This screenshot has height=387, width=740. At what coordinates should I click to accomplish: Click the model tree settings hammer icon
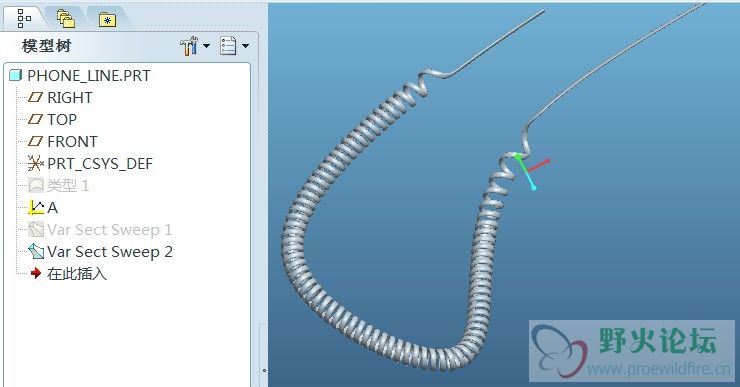click(x=189, y=46)
